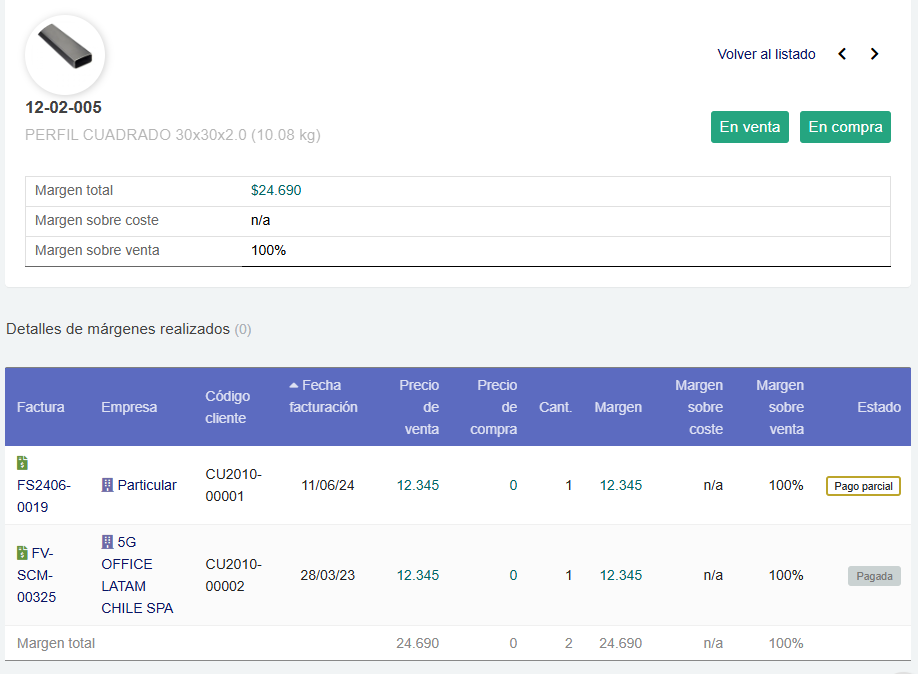Sort by Margen column header
Image resolution: width=918 pixels, height=674 pixels.
click(618, 407)
